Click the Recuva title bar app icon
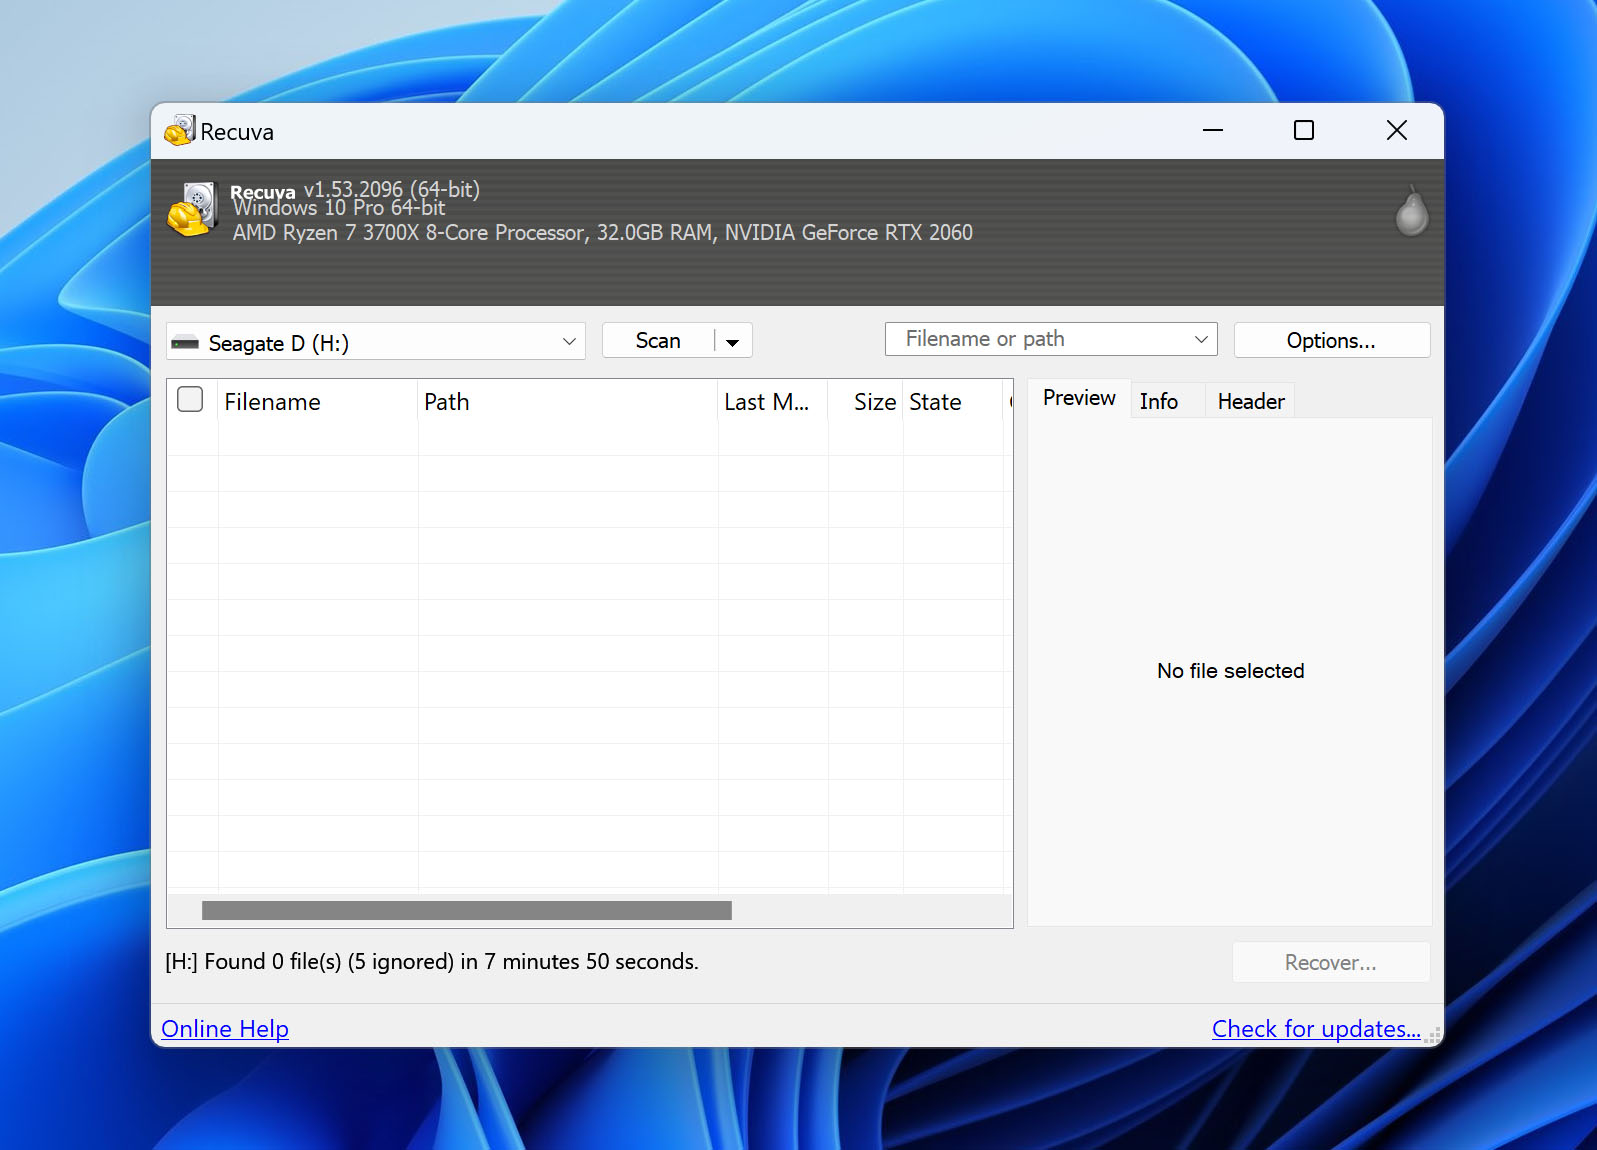Viewport: 1597px width, 1150px height. coord(180,130)
